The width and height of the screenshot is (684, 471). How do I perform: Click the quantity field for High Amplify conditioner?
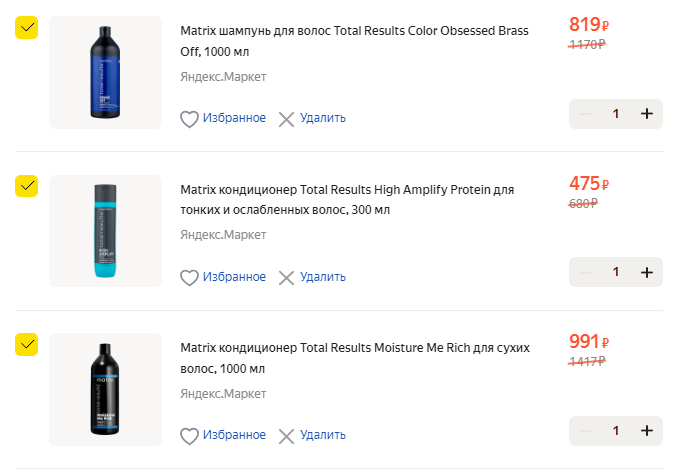pos(616,272)
